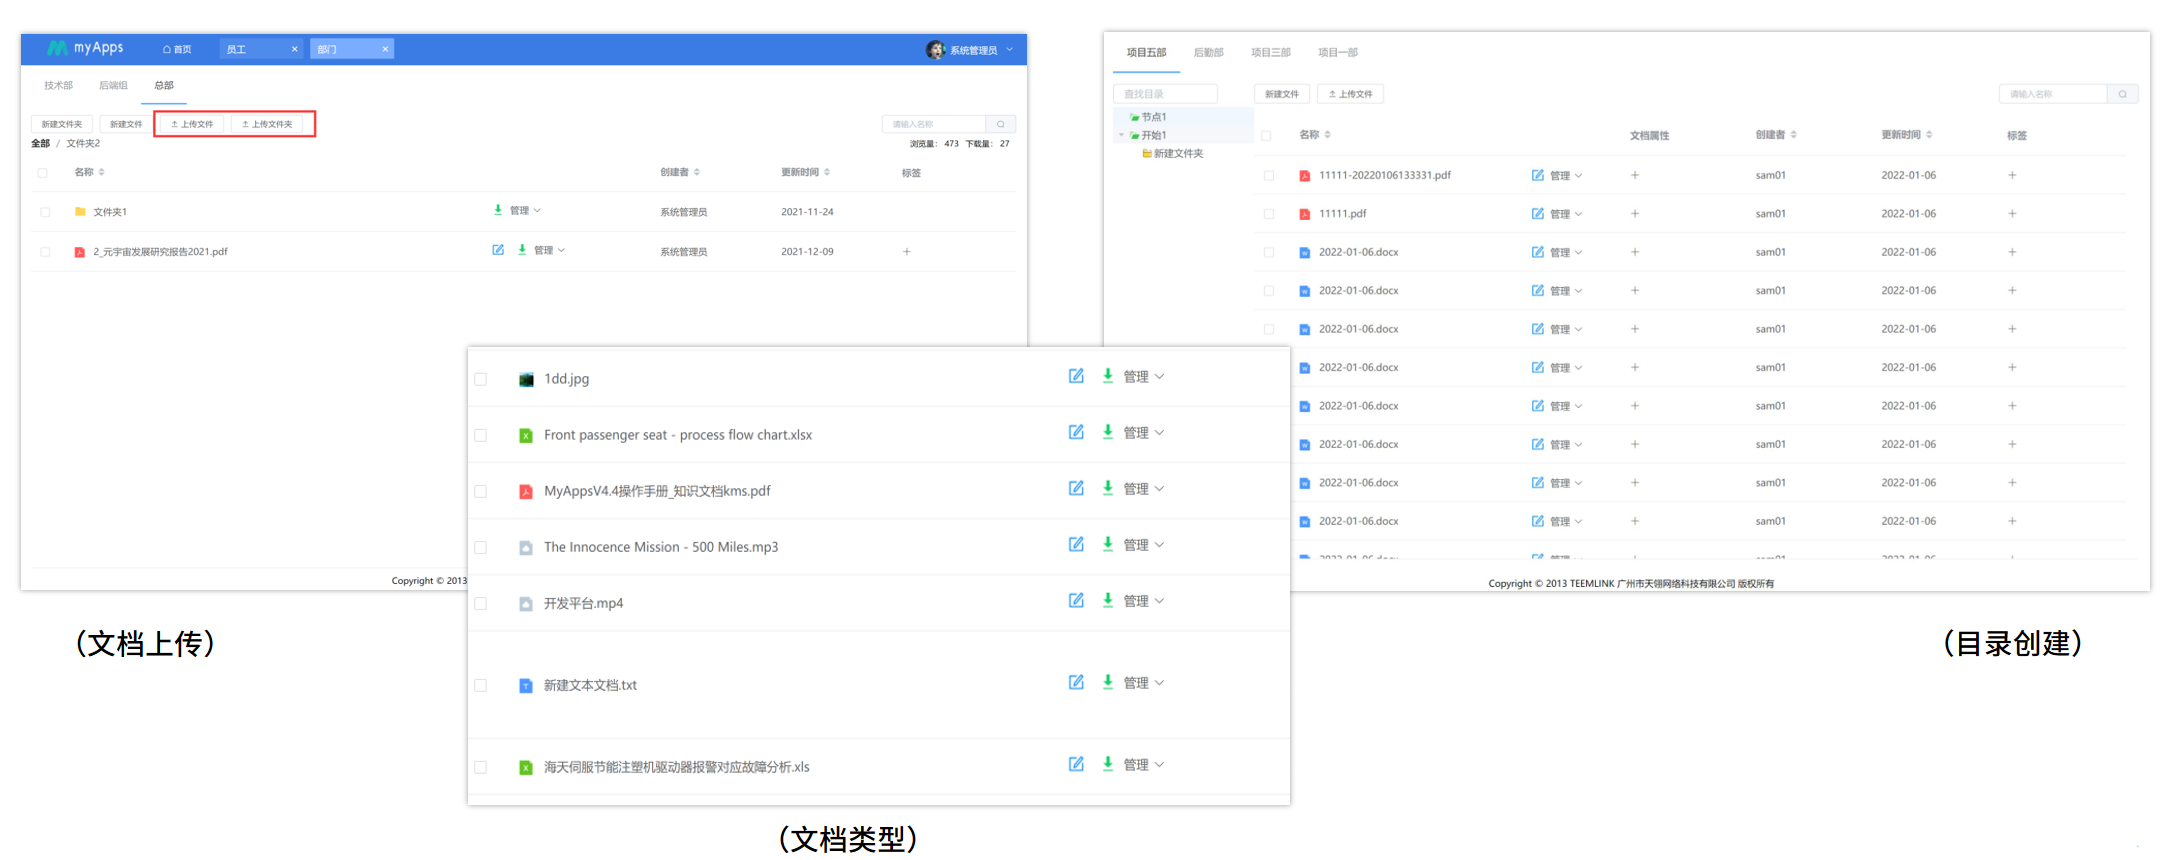
Task: Download 文件夹1 in the myApps window
Action: point(498,210)
